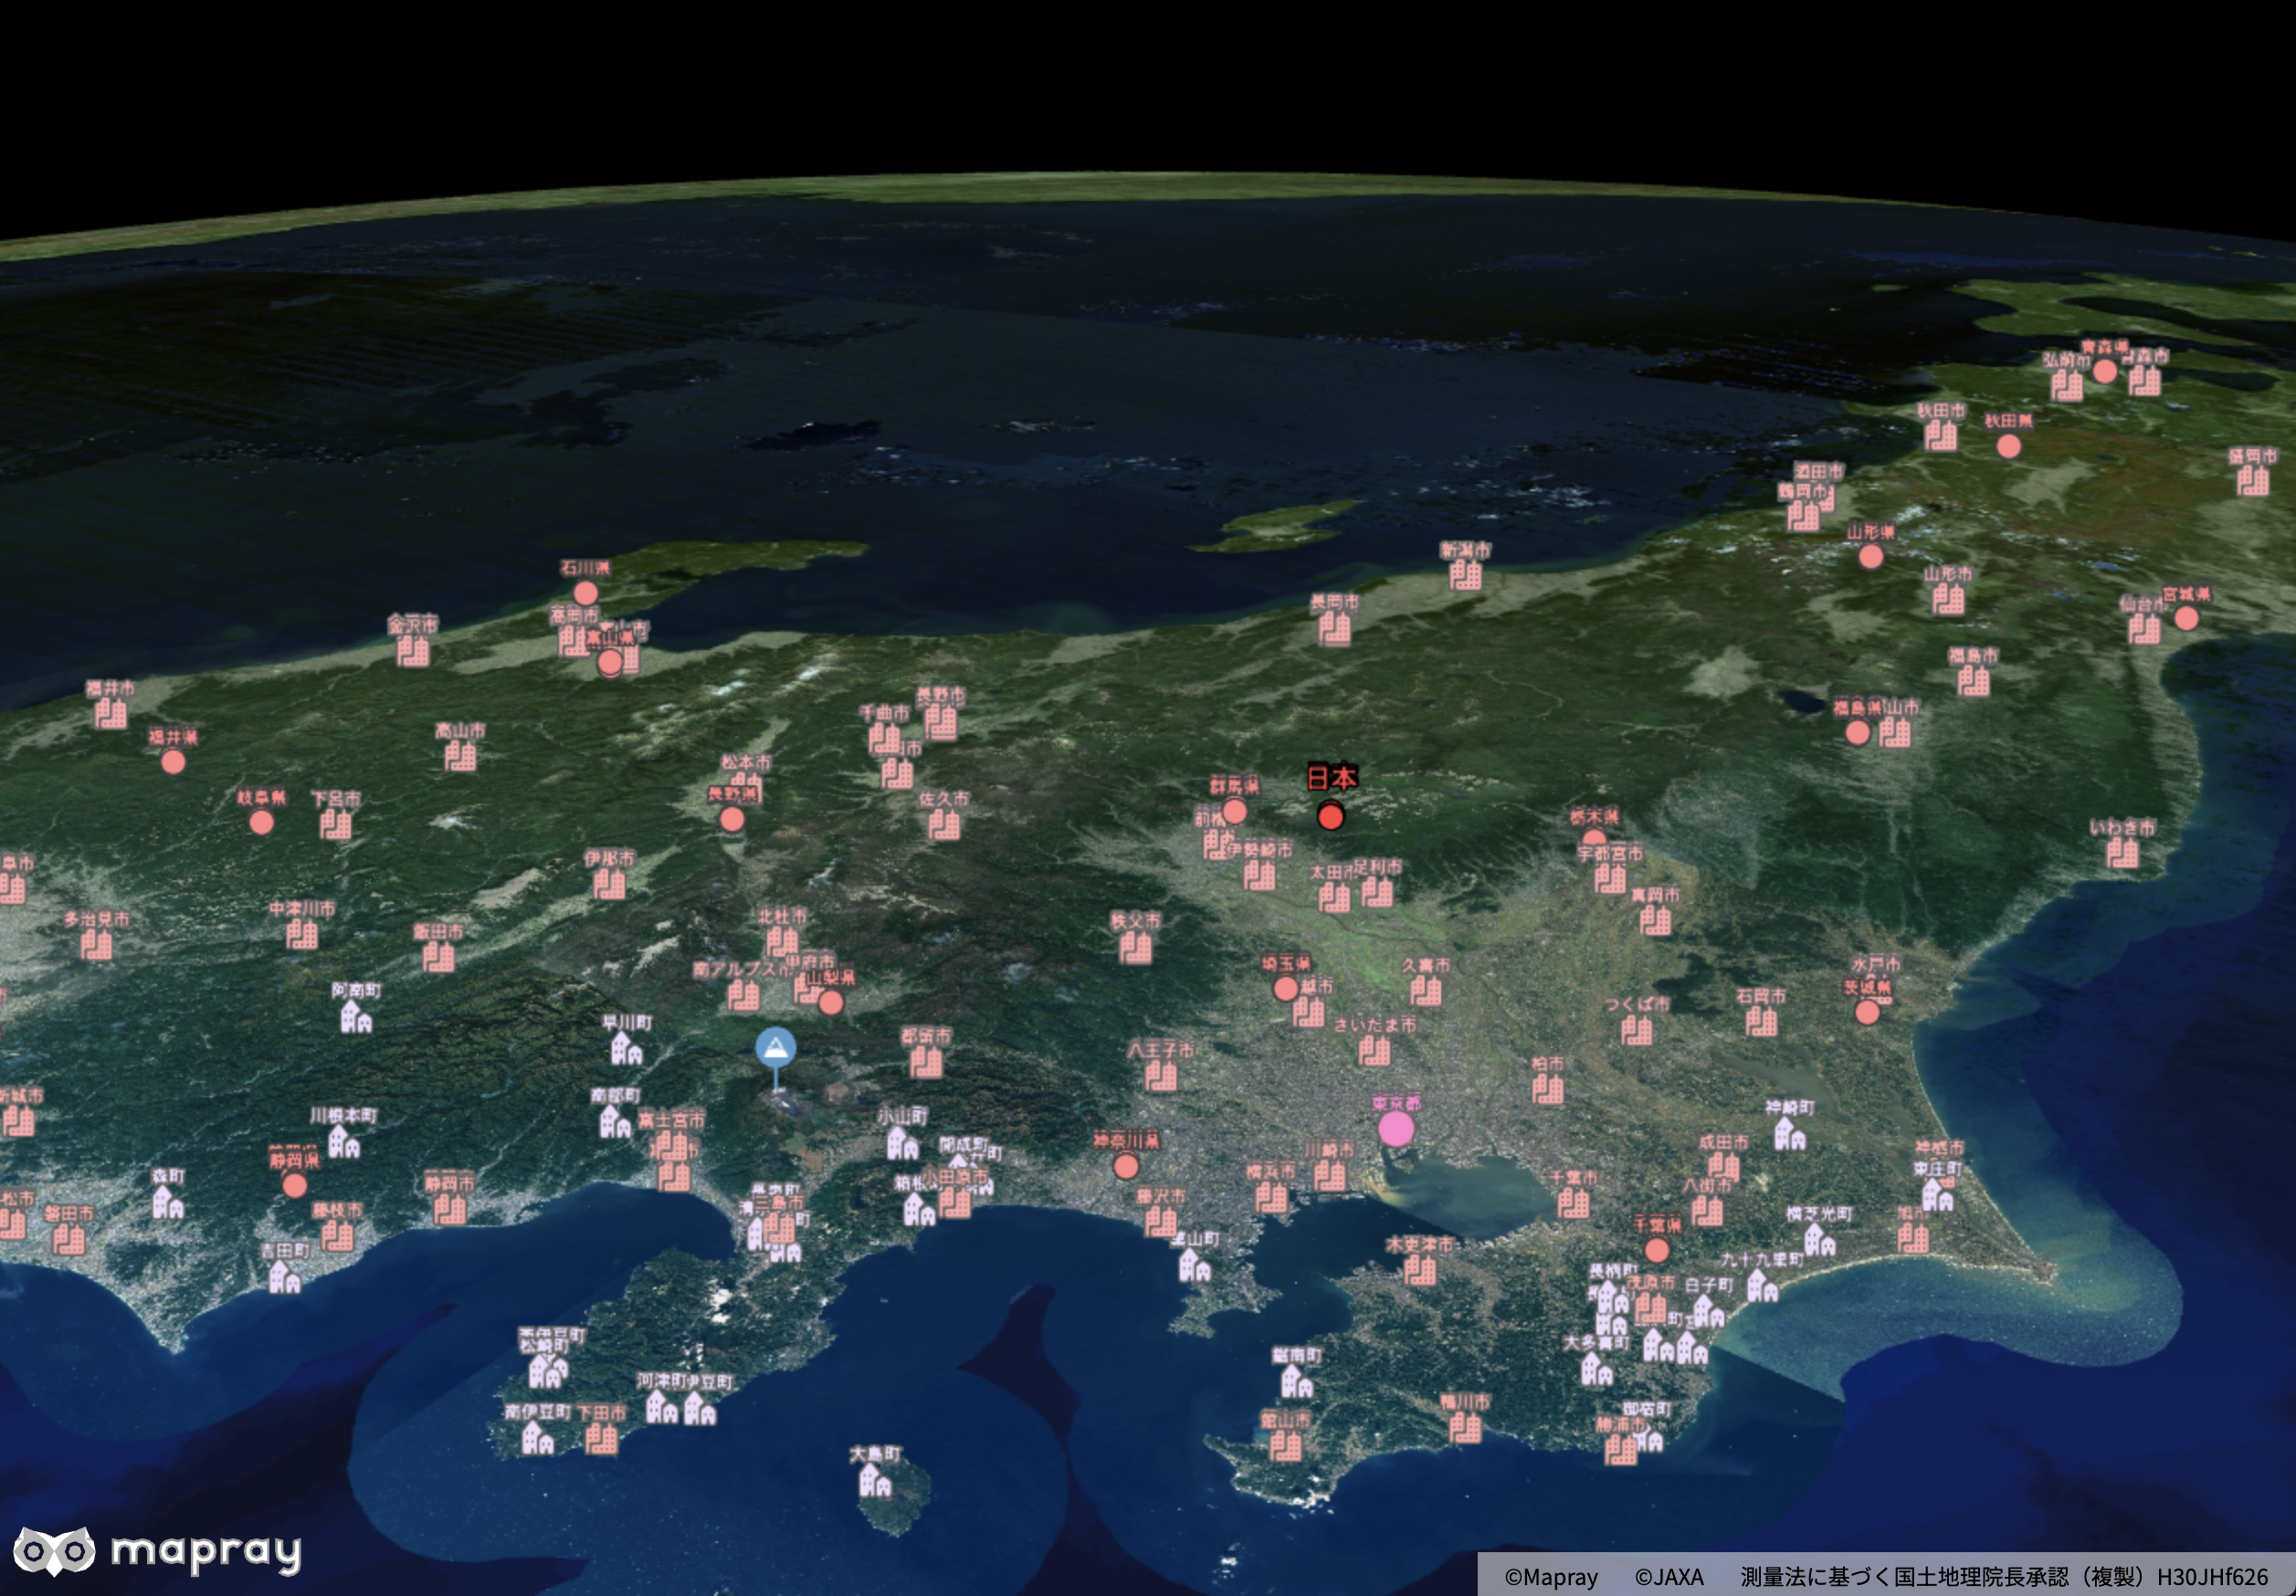
Task: Click the 千葉県 prefecture circle marker
Action: coord(1657,1250)
